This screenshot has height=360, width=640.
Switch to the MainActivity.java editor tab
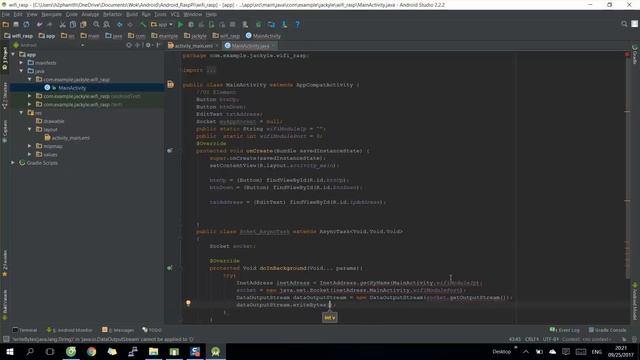click(250, 46)
